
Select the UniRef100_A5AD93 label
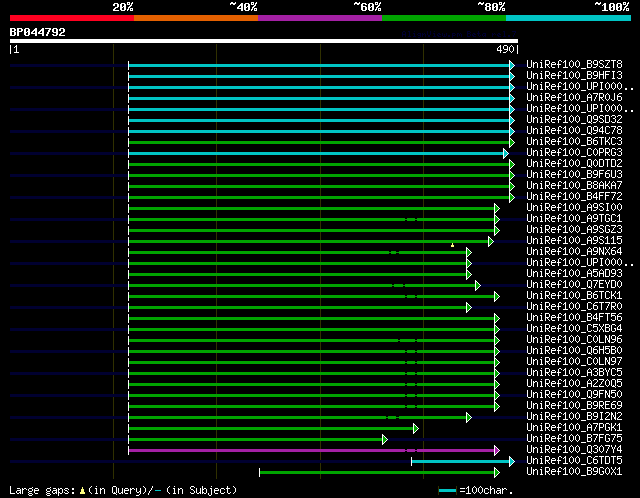pos(574,274)
